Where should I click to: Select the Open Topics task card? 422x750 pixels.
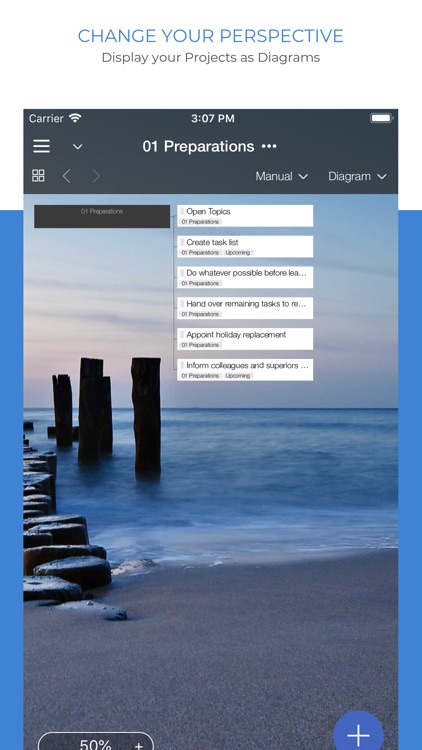tap(245, 216)
